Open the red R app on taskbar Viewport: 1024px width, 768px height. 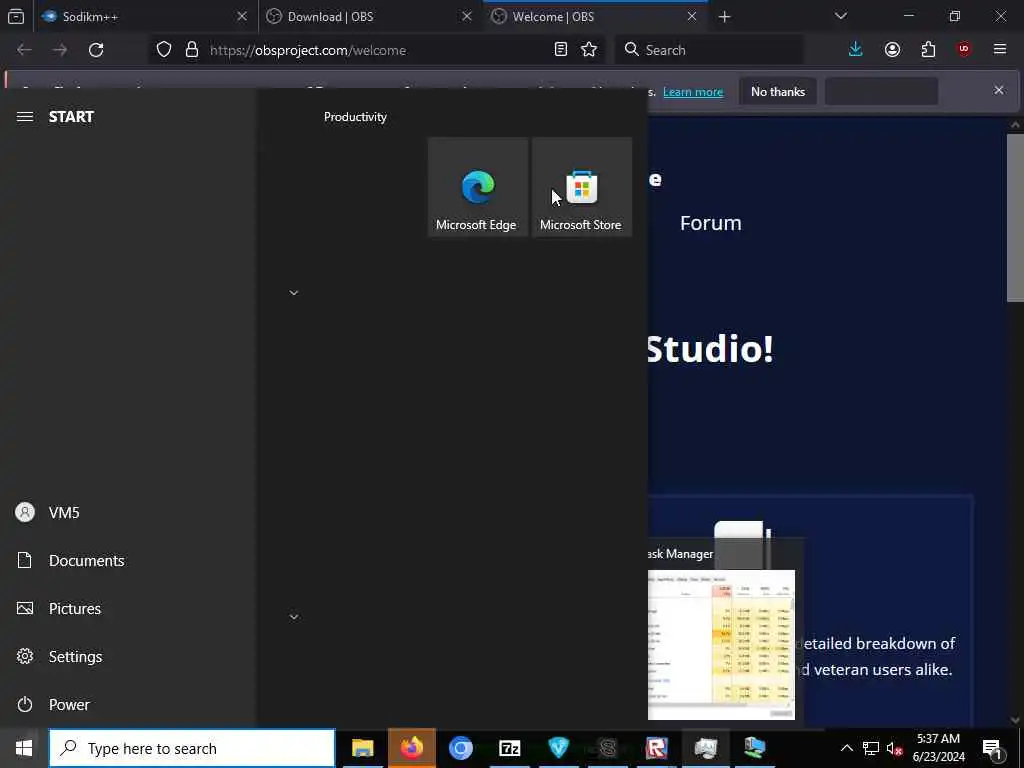(x=656, y=748)
